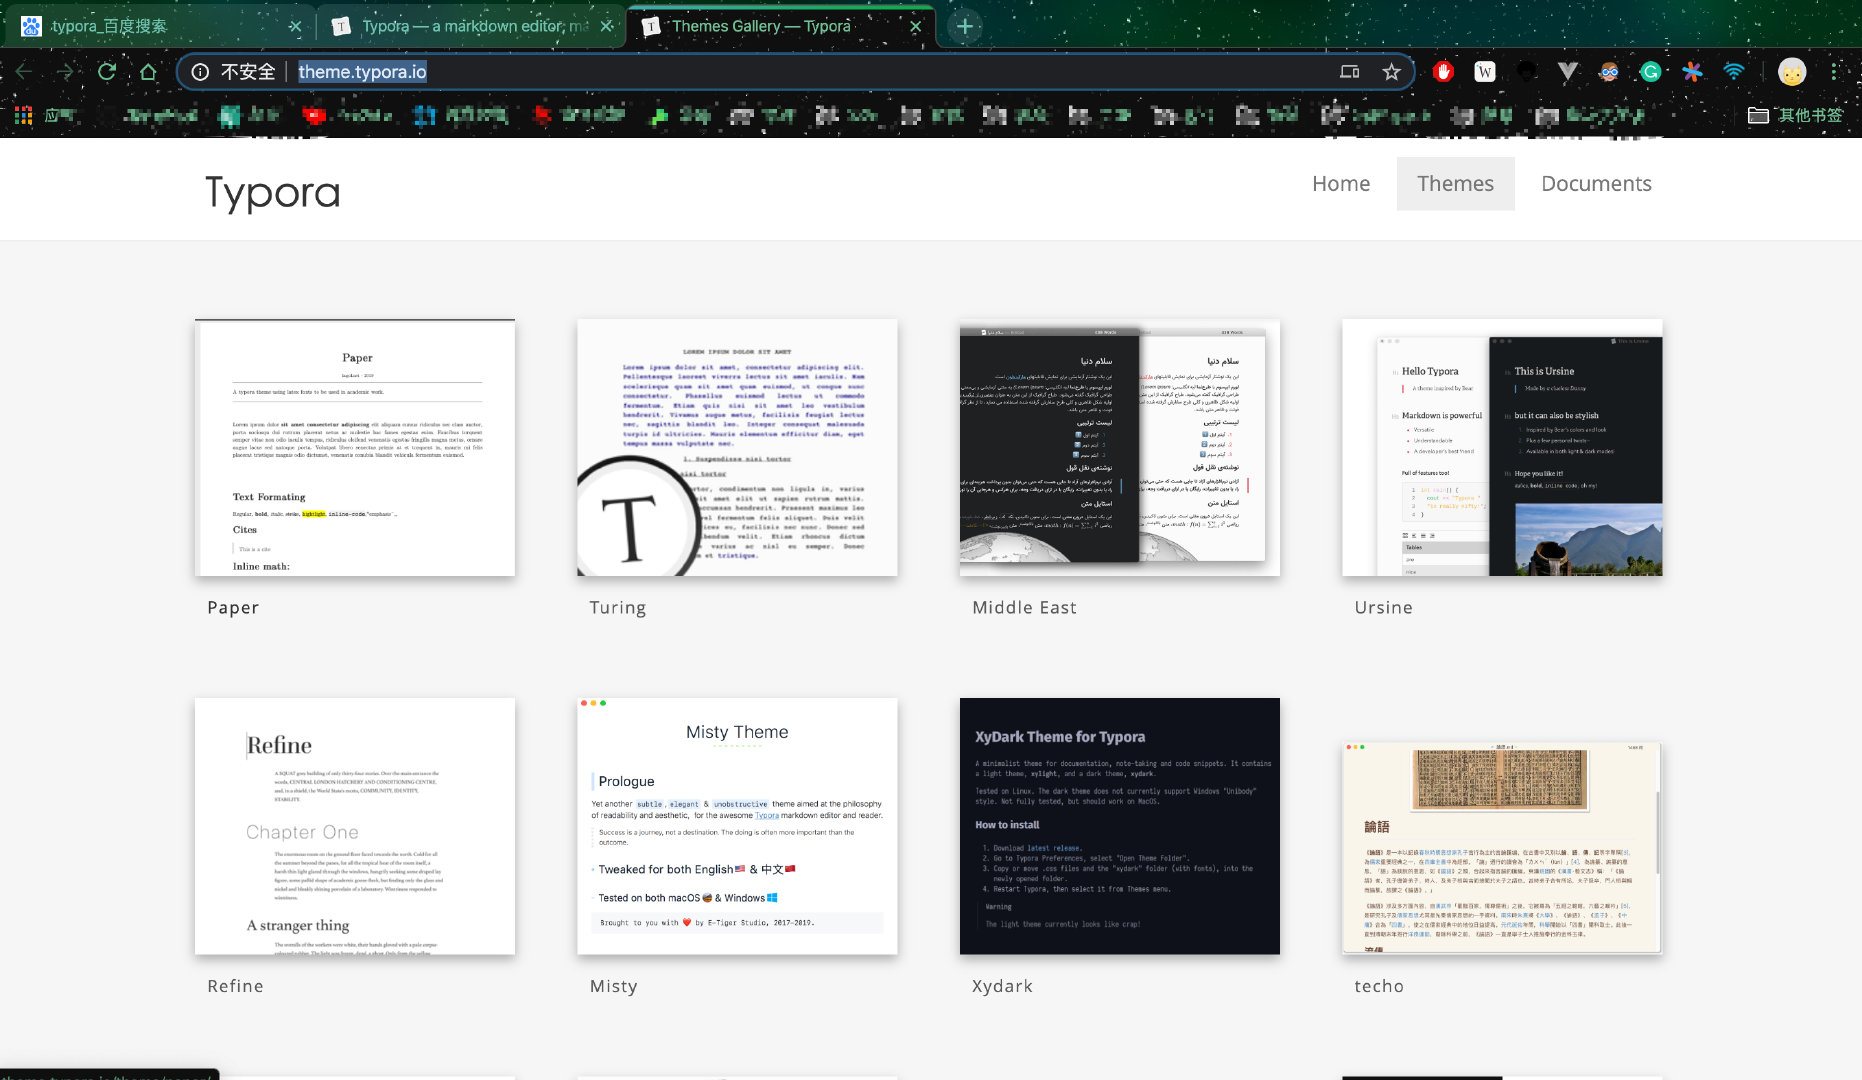Click the browser forward arrow
The width and height of the screenshot is (1862, 1080).
pyautogui.click(x=65, y=72)
